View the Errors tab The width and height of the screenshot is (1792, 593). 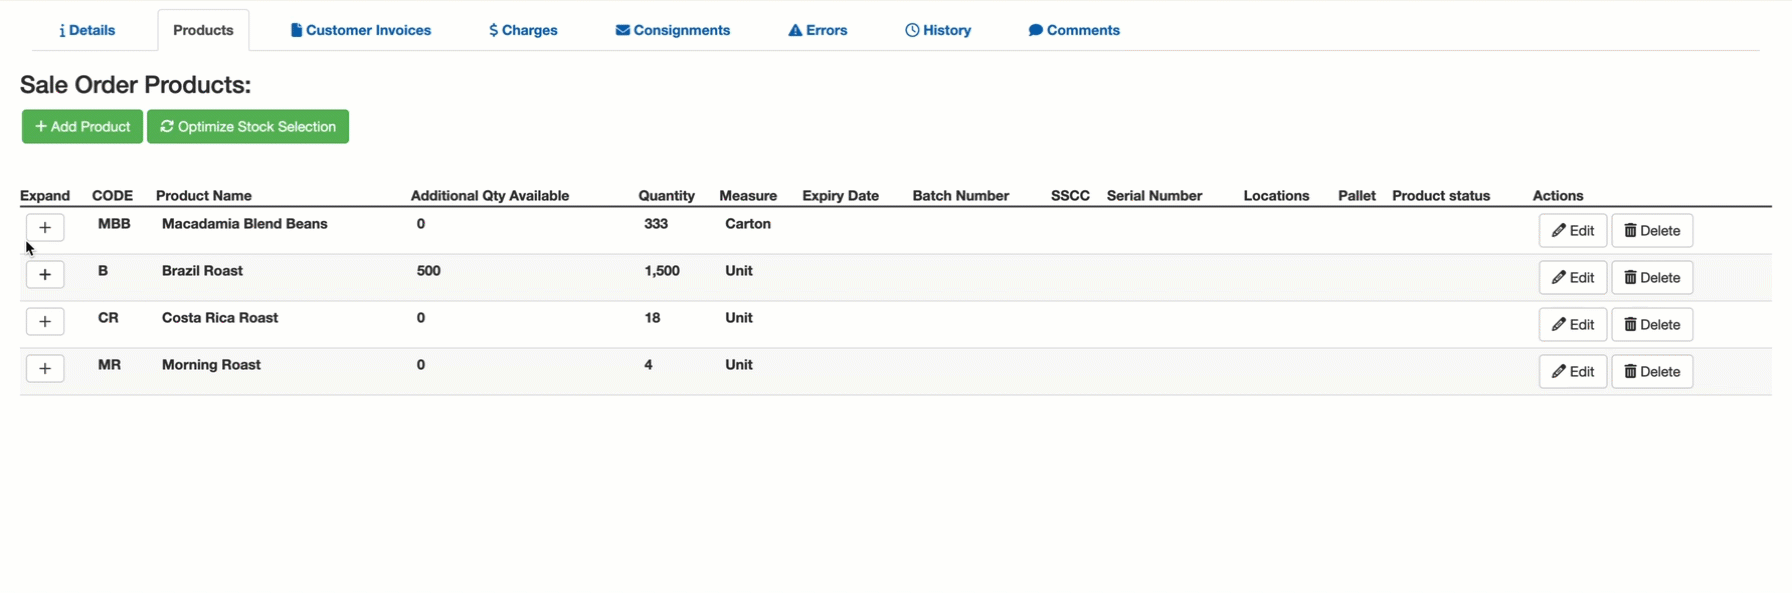tap(818, 31)
